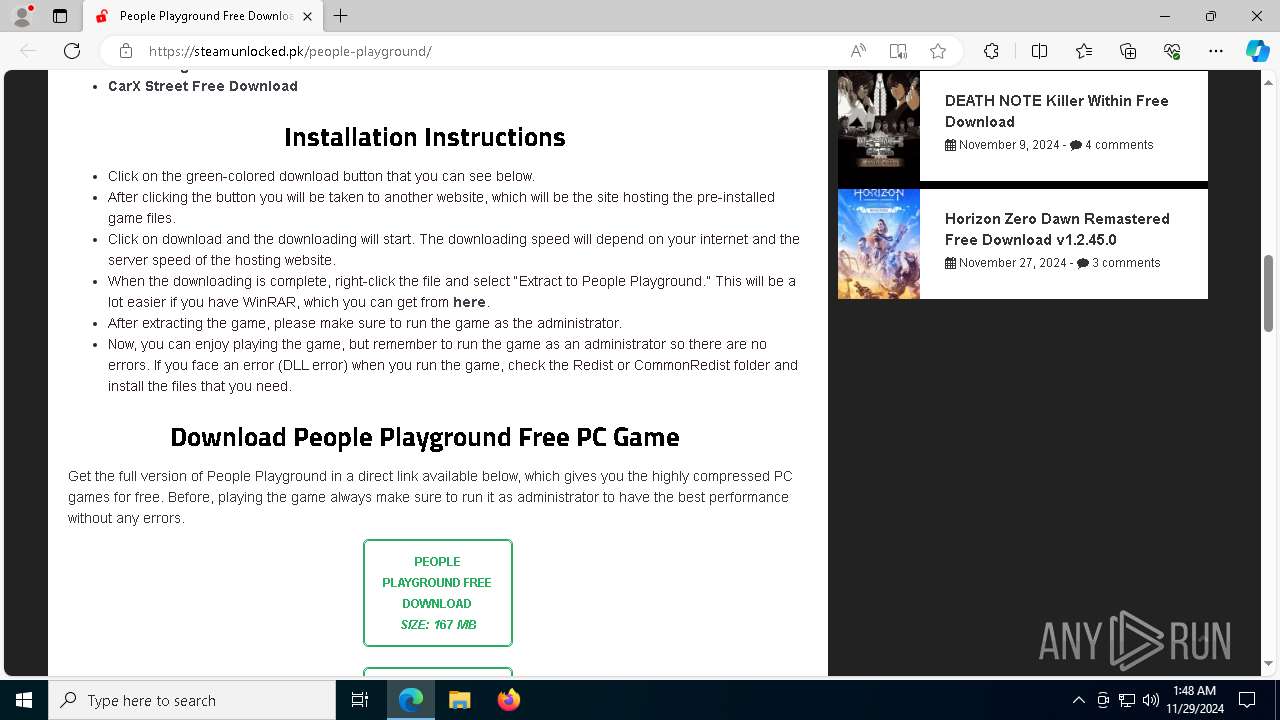This screenshot has width=1280, height=720.
Task: Open clock showing 1:48 AM
Action: click(x=1195, y=700)
